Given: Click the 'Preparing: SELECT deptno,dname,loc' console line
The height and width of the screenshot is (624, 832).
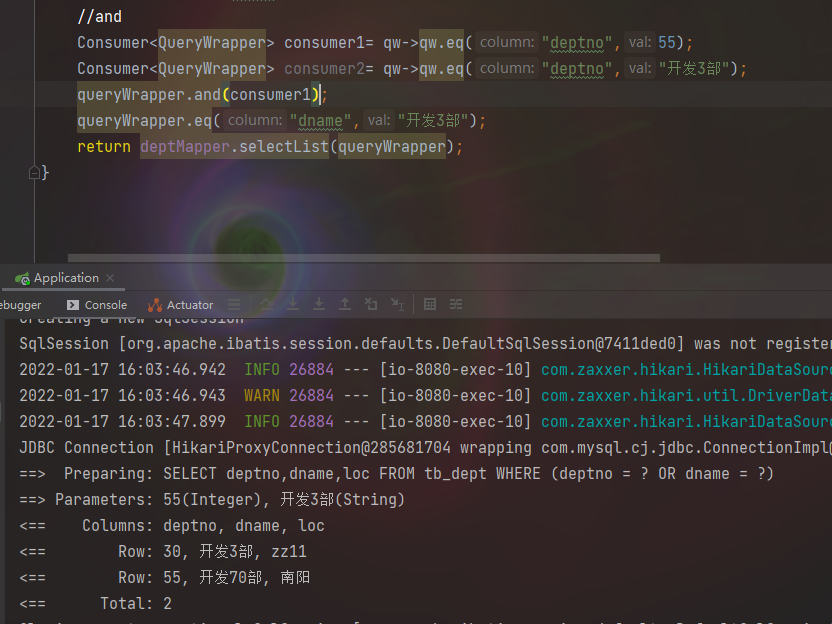Looking at the screenshot, I should click(396, 473).
